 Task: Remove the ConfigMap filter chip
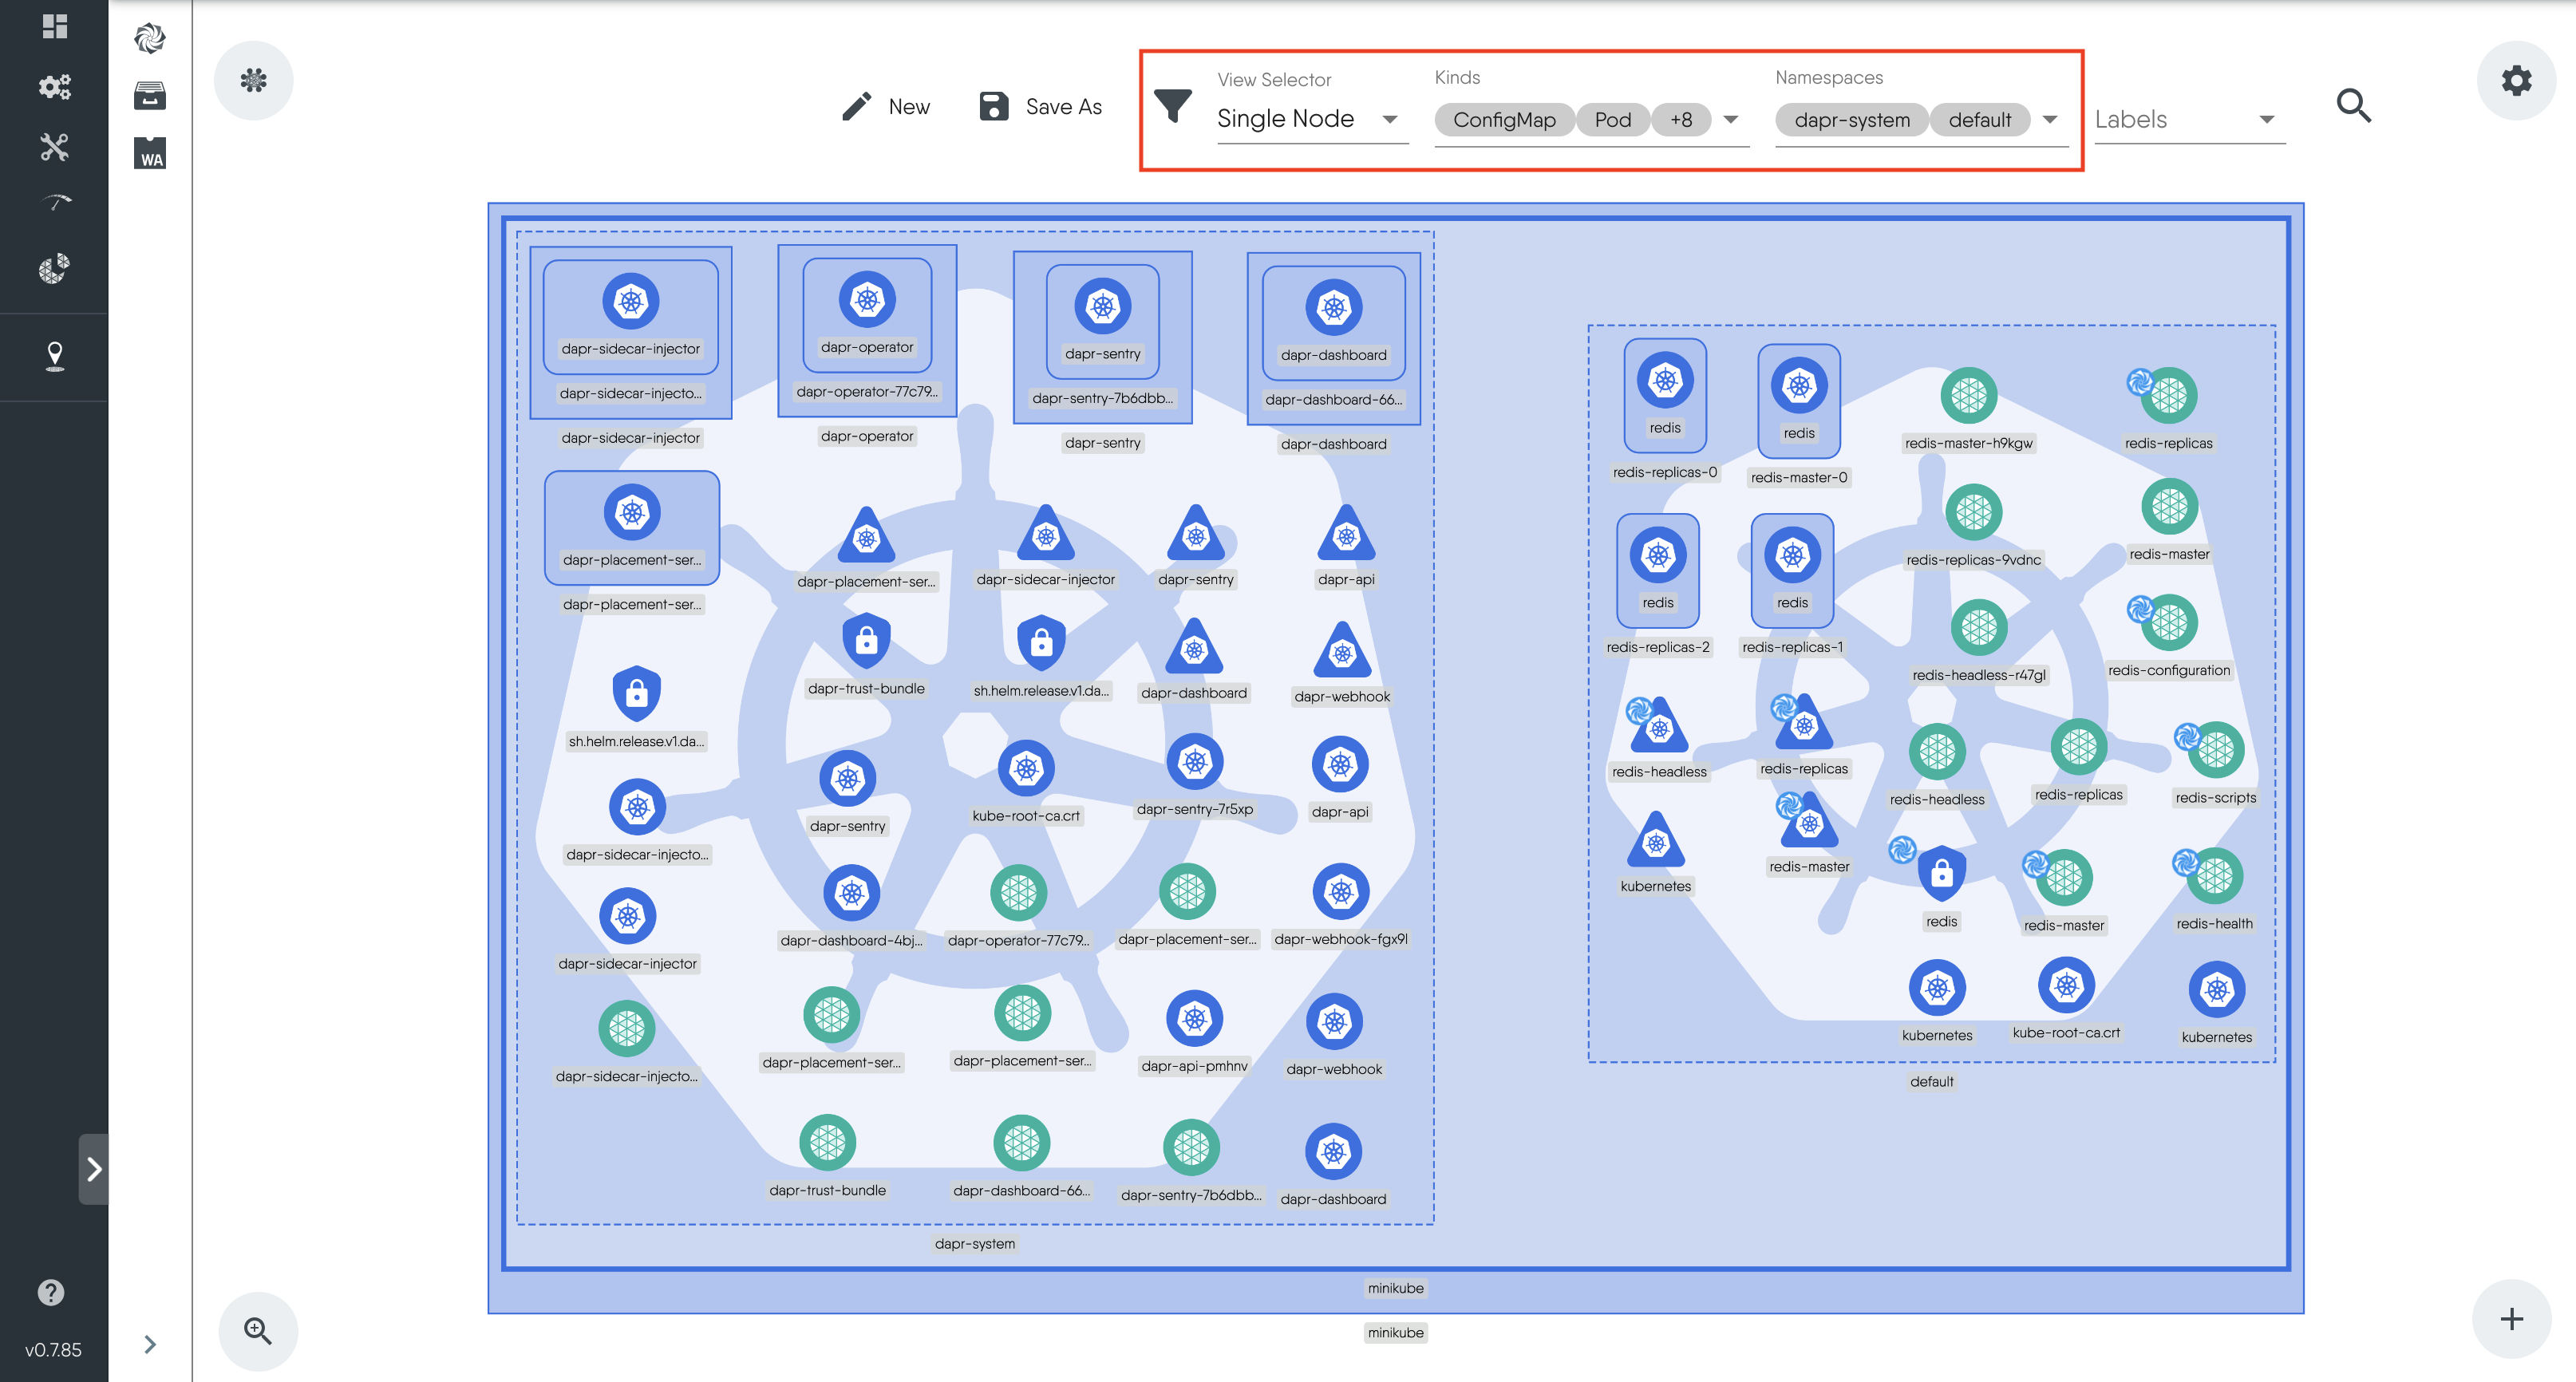[x=1504, y=119]
